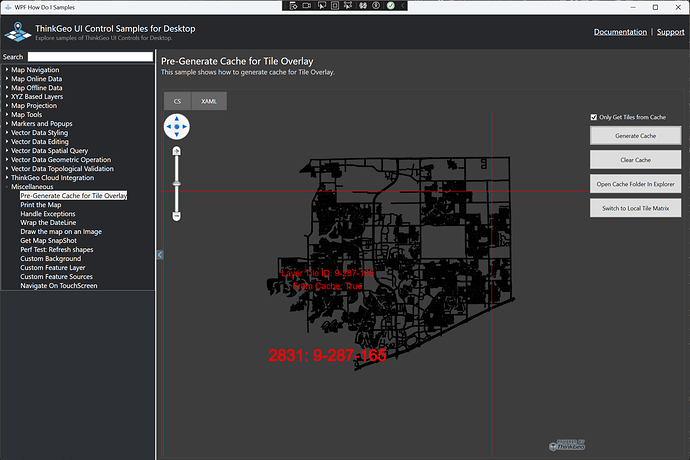Screen dimensions: 690x460
Task: Open the Print the Map sample
Action: point(40,205)
